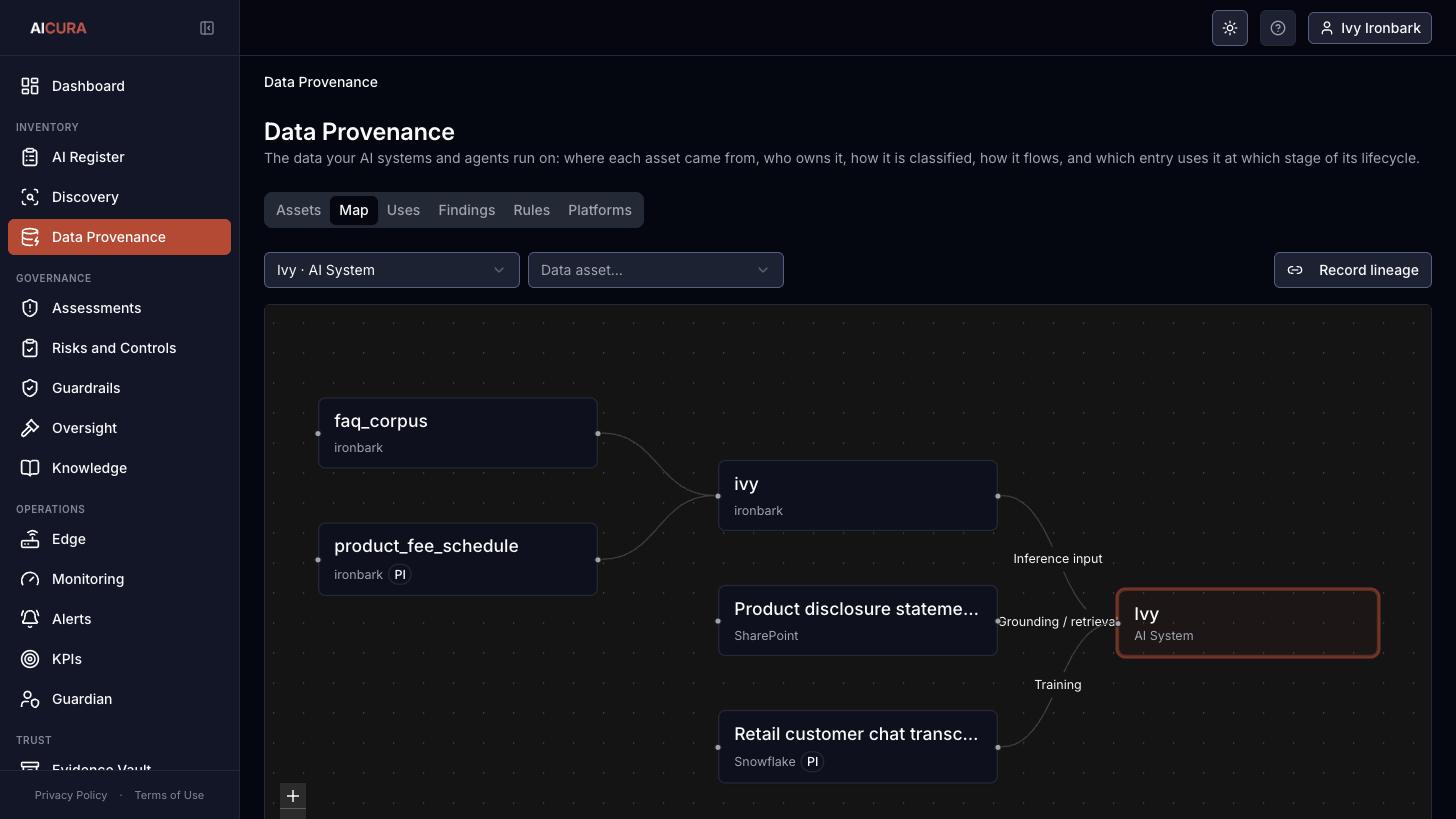This screenshot has height=819, width=1456.
Task: Open the help question mark icon
Action: coord(1278,28)
